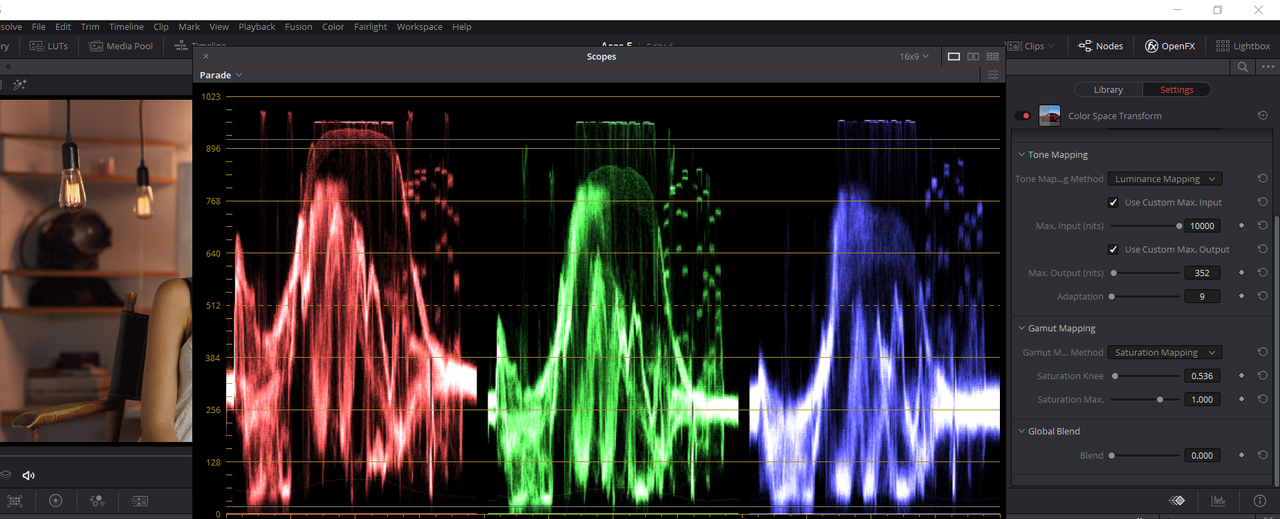1280x519 pixels.
Task: Click the viewer image of the room
Action: pos(96,270)
